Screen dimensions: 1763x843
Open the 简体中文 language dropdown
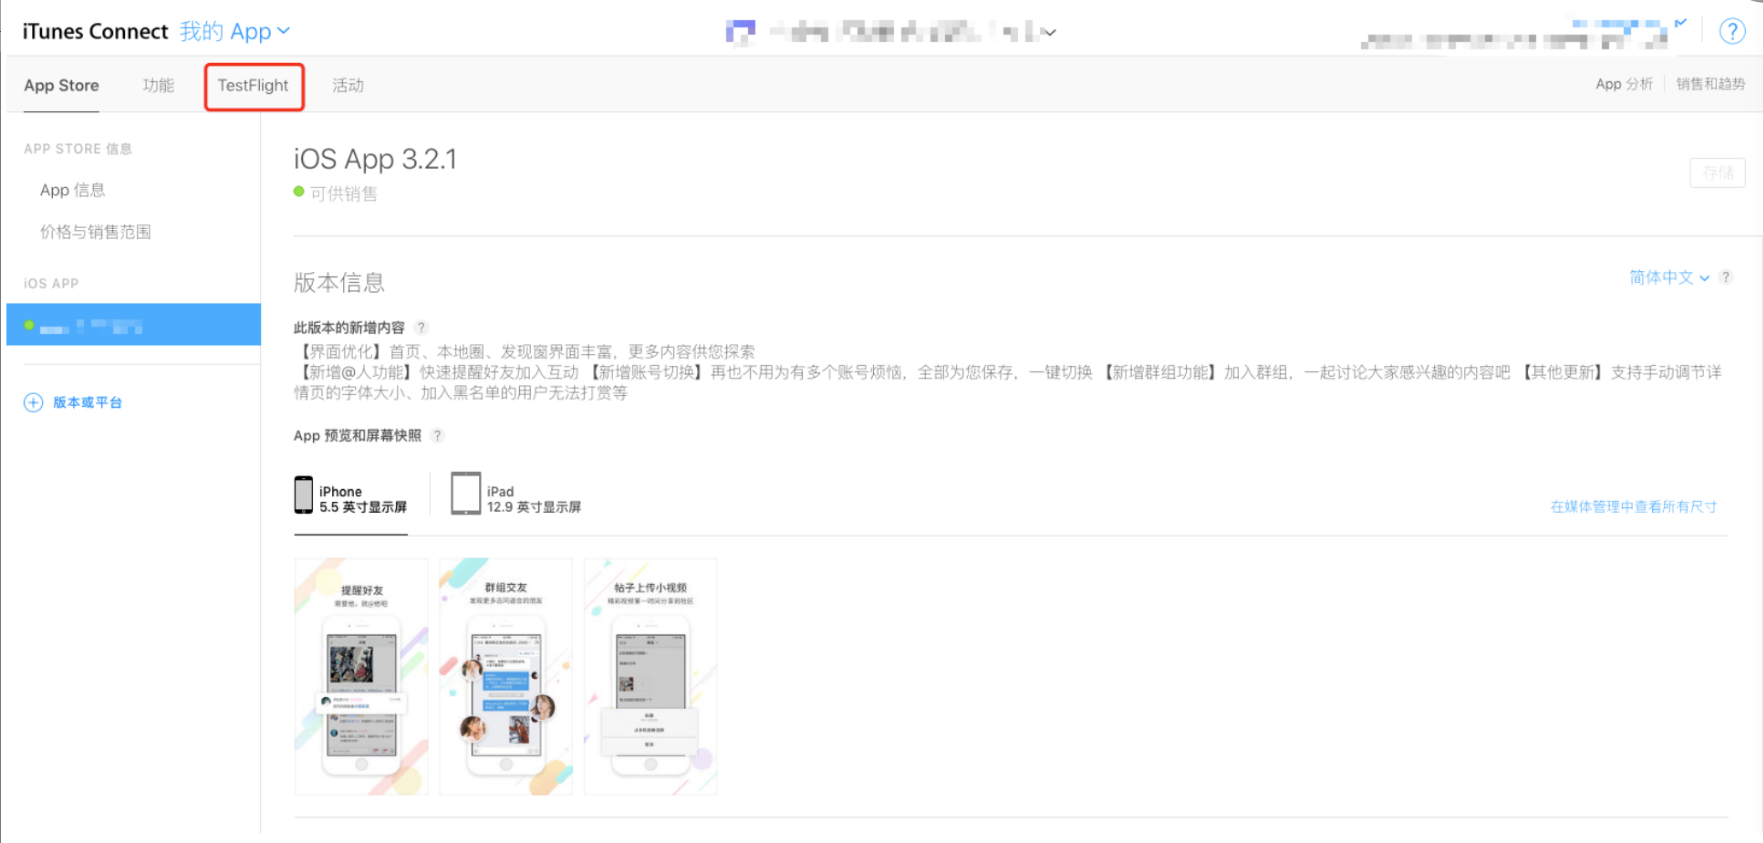[x=1669, y=277]
